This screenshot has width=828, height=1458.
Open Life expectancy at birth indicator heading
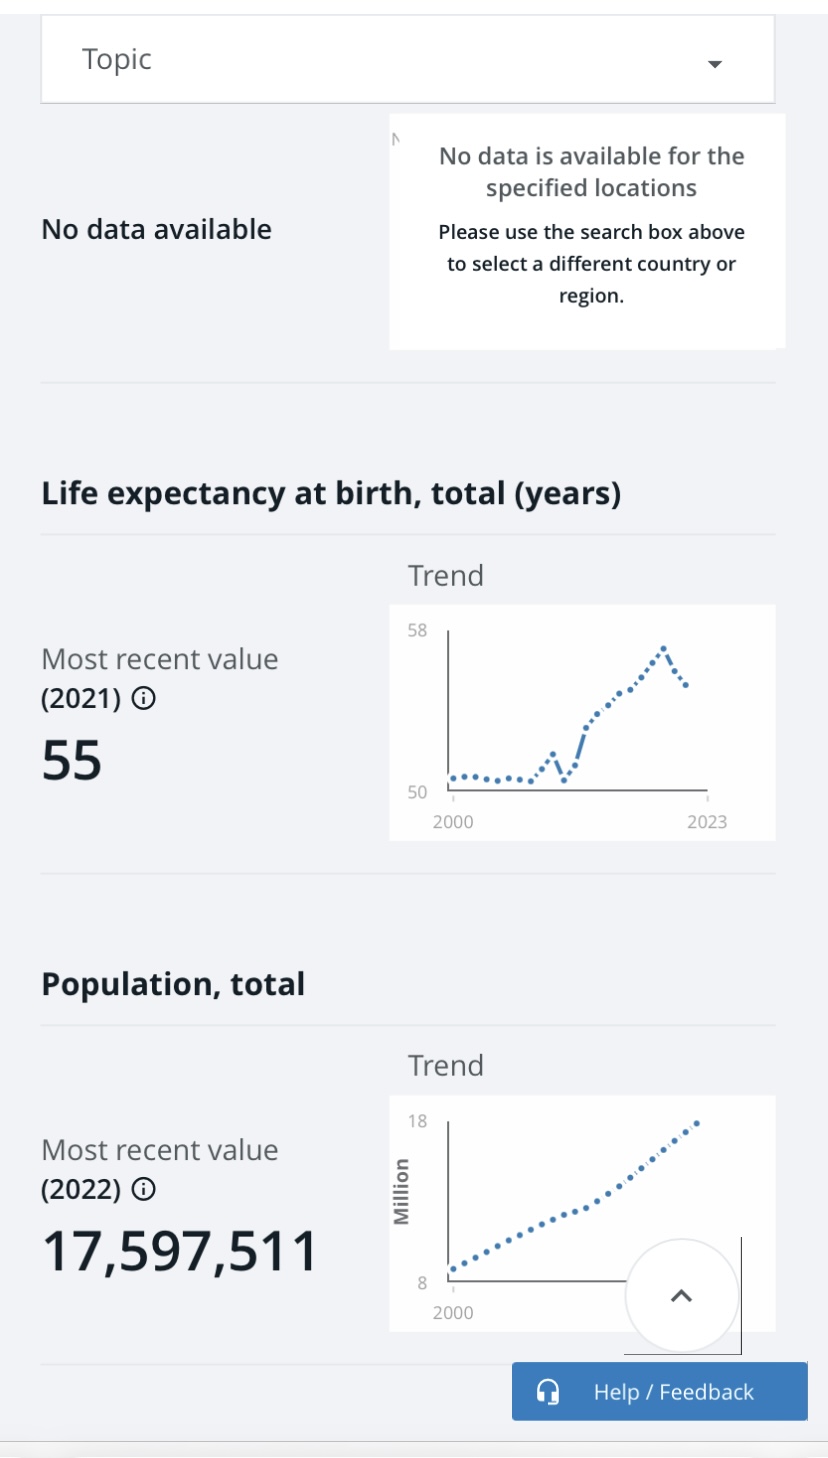pyautogui.click(x=331, y=494)
